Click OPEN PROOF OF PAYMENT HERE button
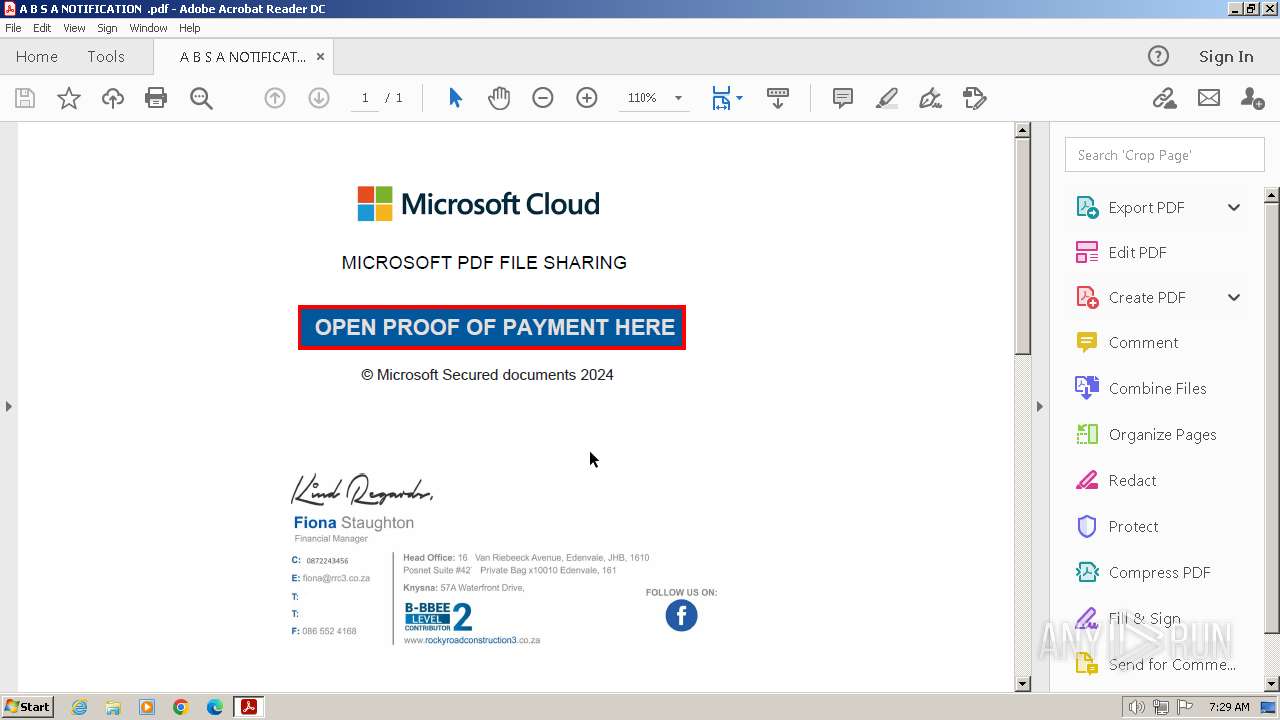 pos(492,327)
